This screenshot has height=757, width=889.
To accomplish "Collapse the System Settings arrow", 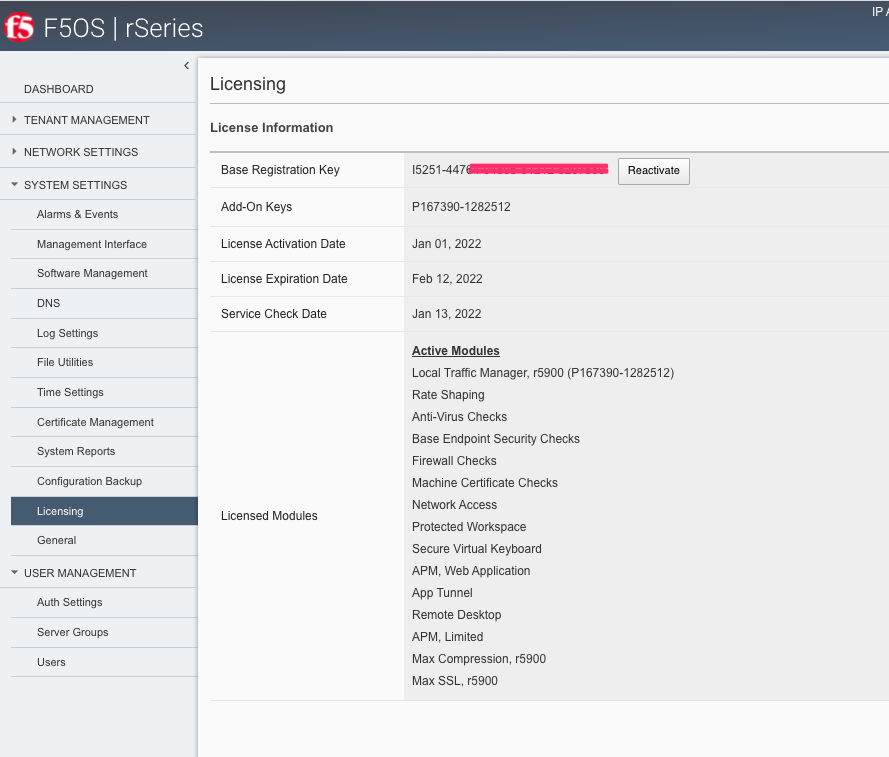I will [14, 184].
